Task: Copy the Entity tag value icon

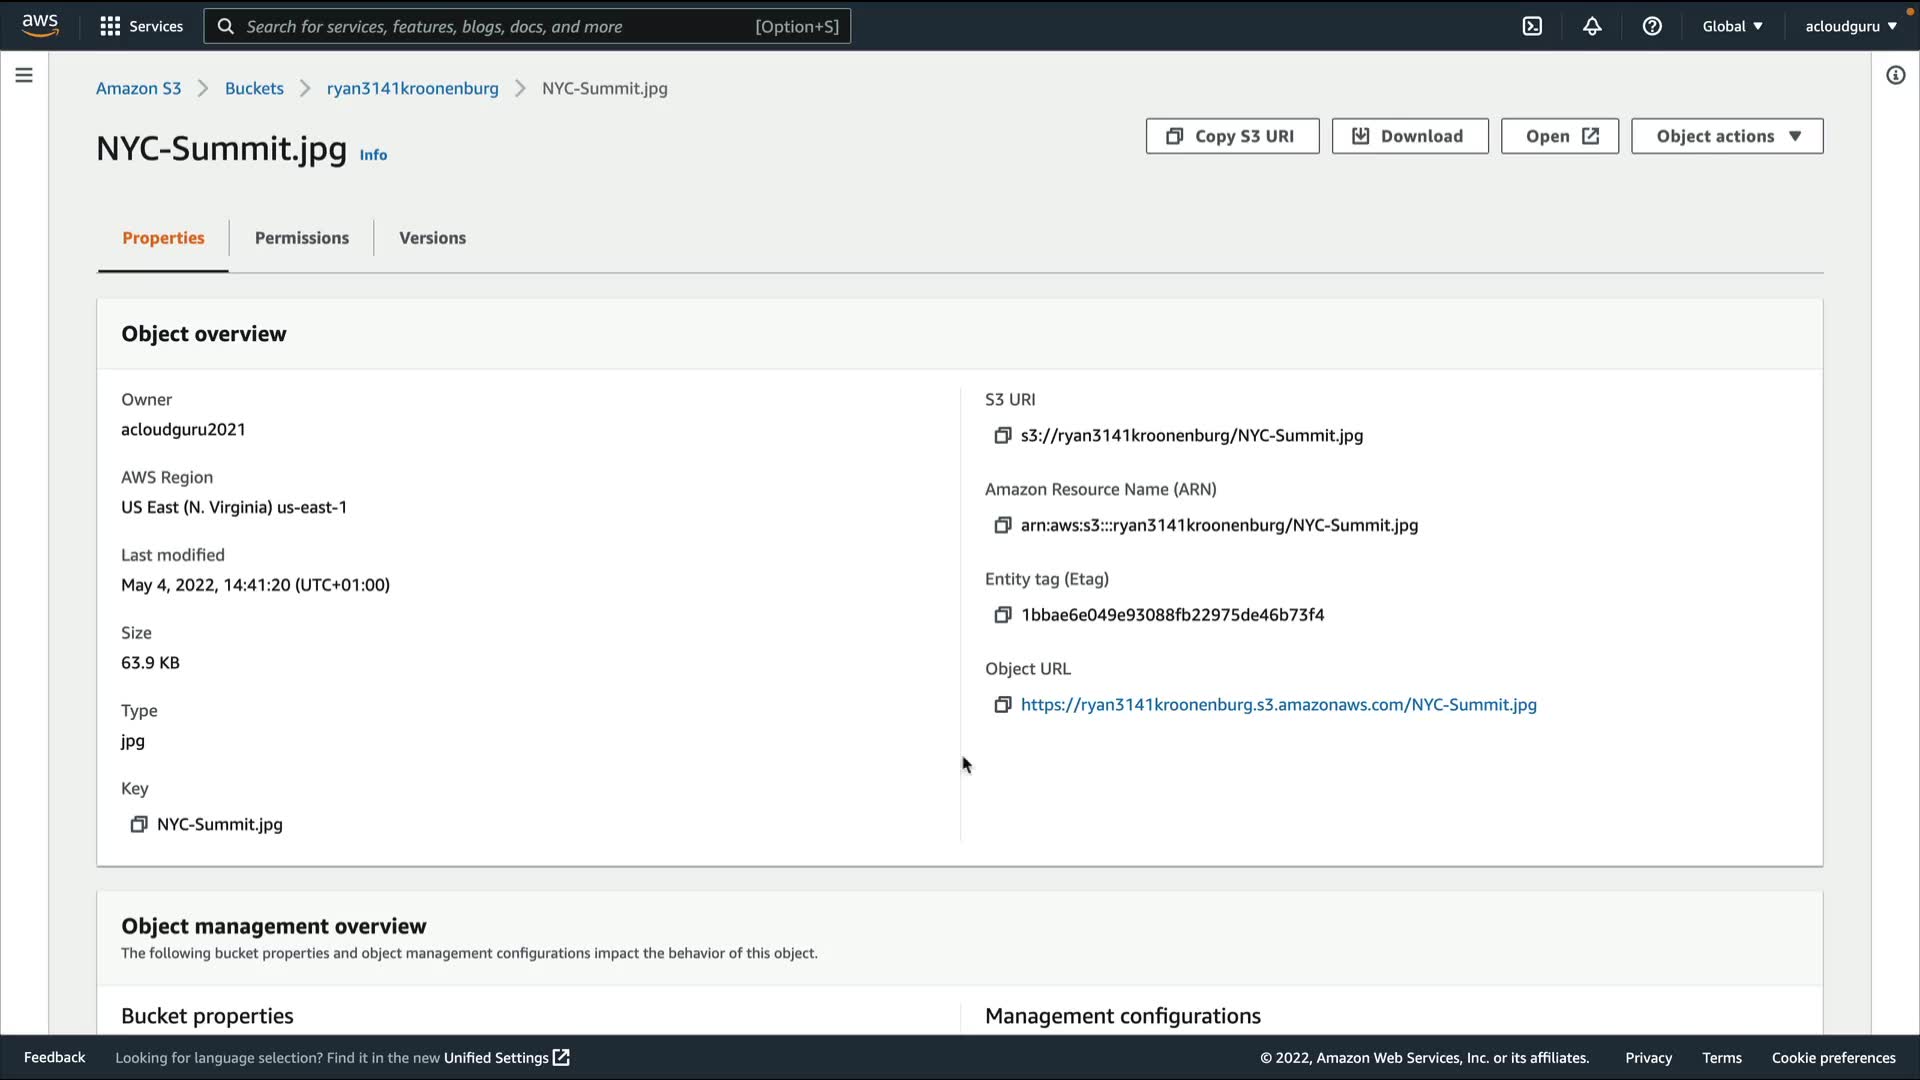Action: click(x=1002, y=615)
